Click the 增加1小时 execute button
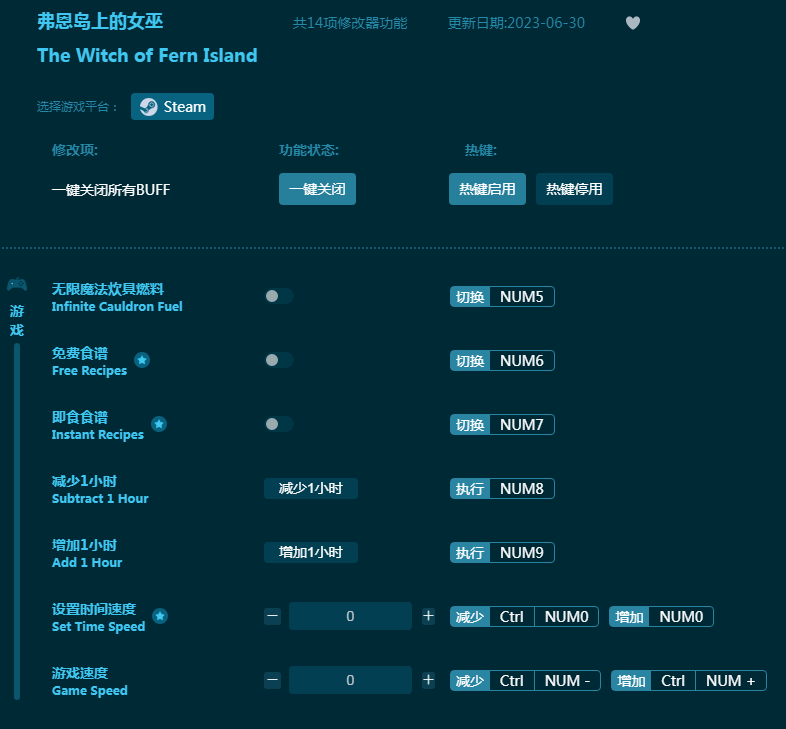Viewport: 786px width, 729px height. pos(311,553)
